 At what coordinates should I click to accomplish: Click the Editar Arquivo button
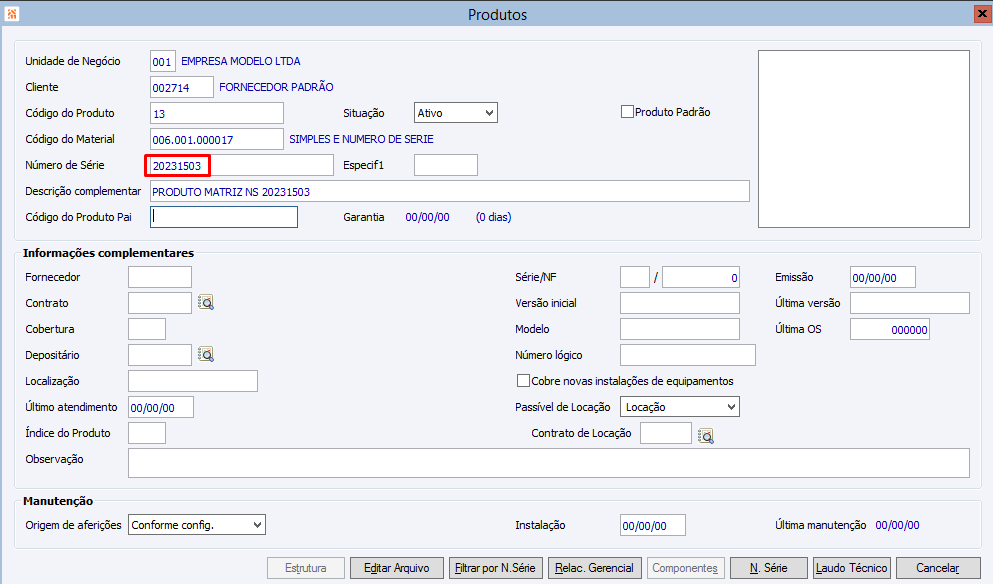pos(396,568)
